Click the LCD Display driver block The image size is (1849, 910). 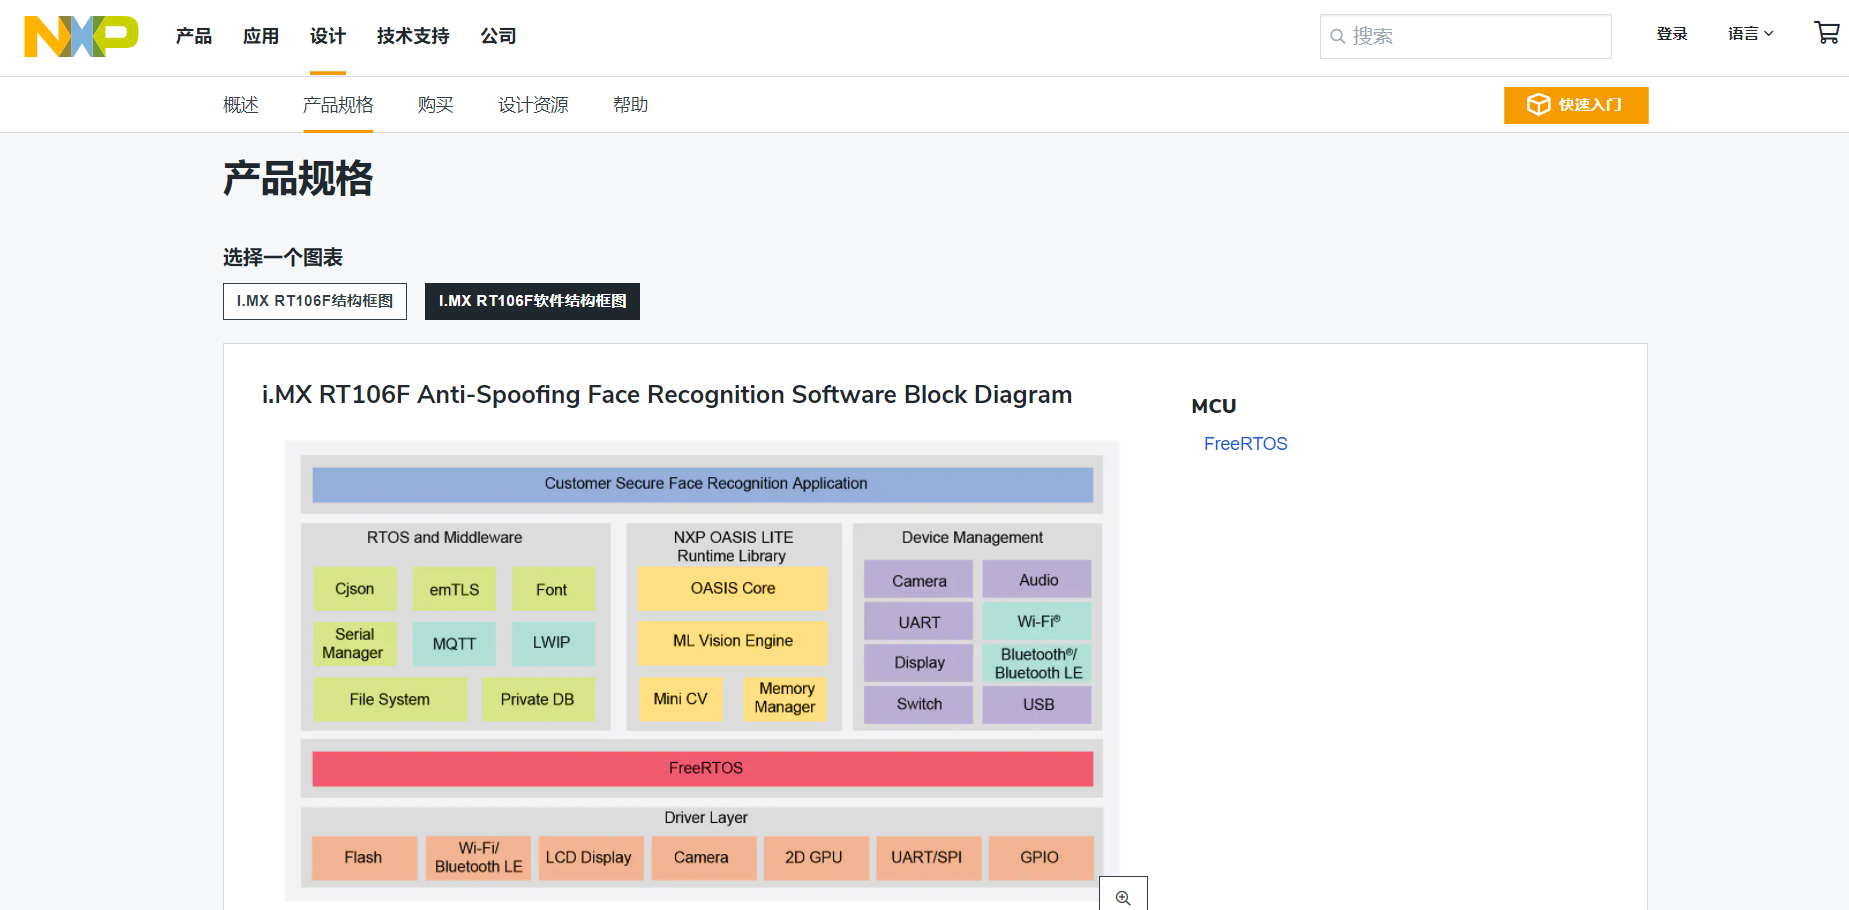pos(590,858)
